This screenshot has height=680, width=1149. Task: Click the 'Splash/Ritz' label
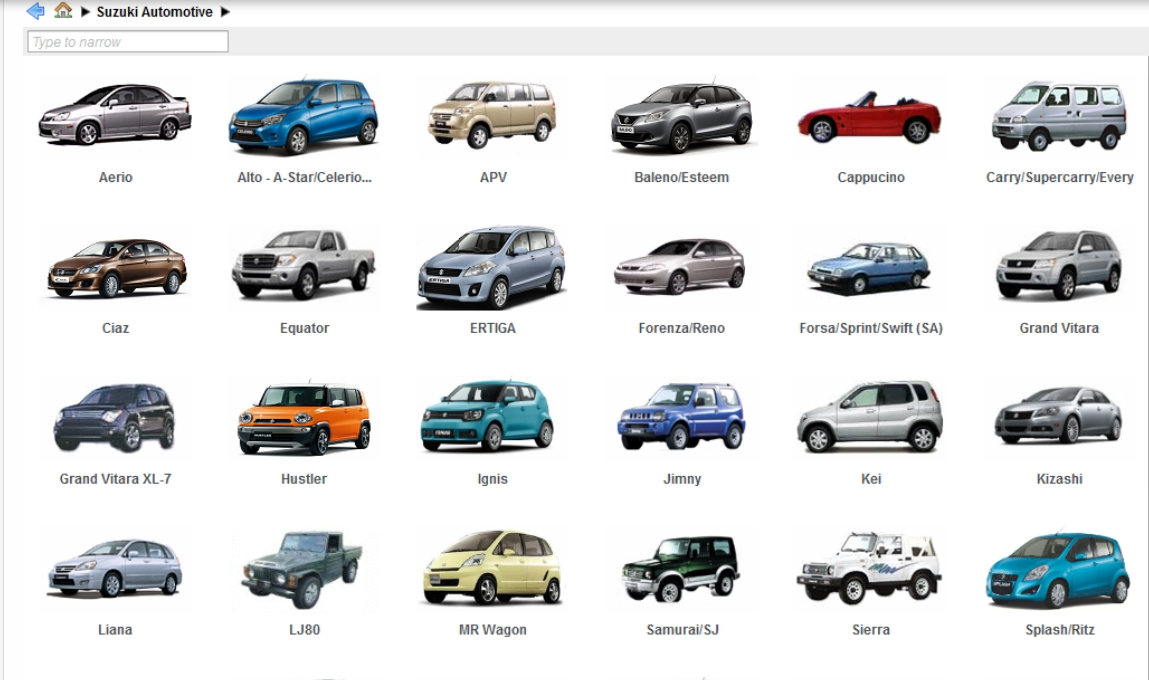(x=1060, y=630)
